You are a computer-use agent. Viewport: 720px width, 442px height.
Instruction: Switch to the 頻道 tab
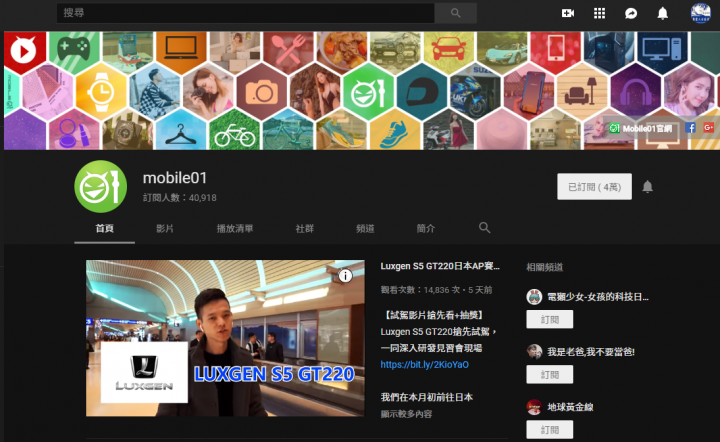tap(365, 228)
